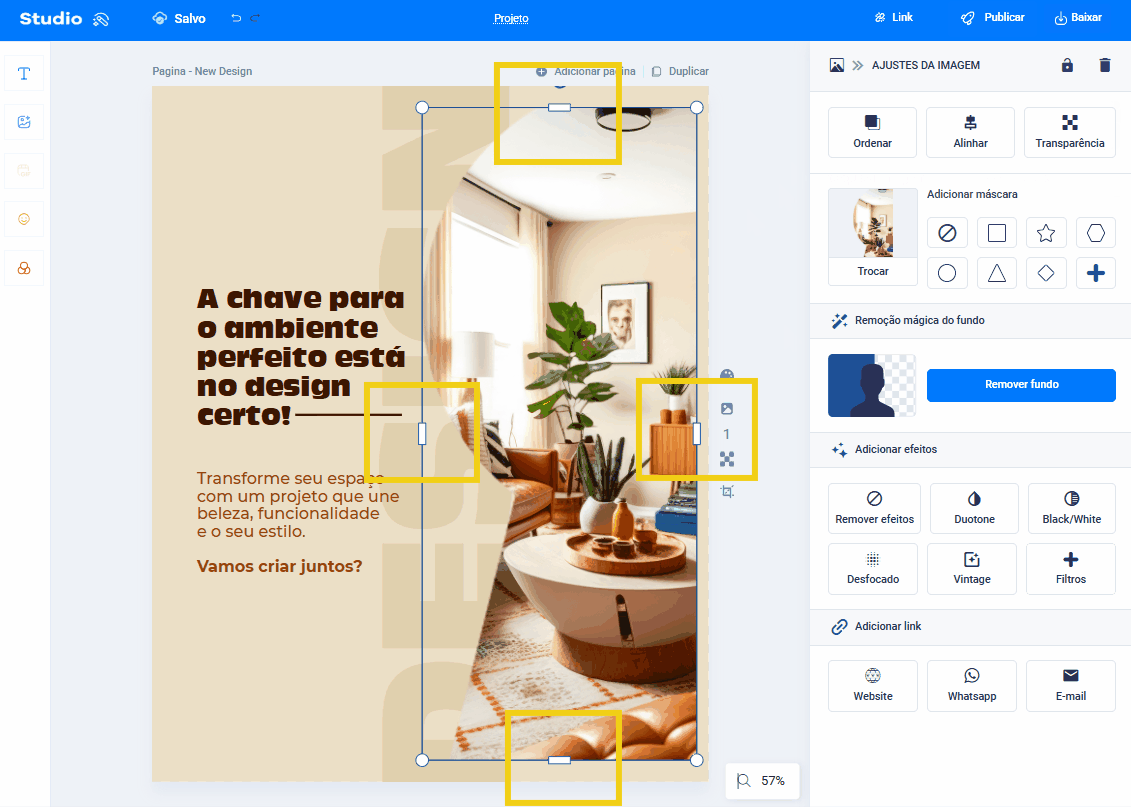
Task: Click the Salvo cloud save indicator
Action: (179, 18)
